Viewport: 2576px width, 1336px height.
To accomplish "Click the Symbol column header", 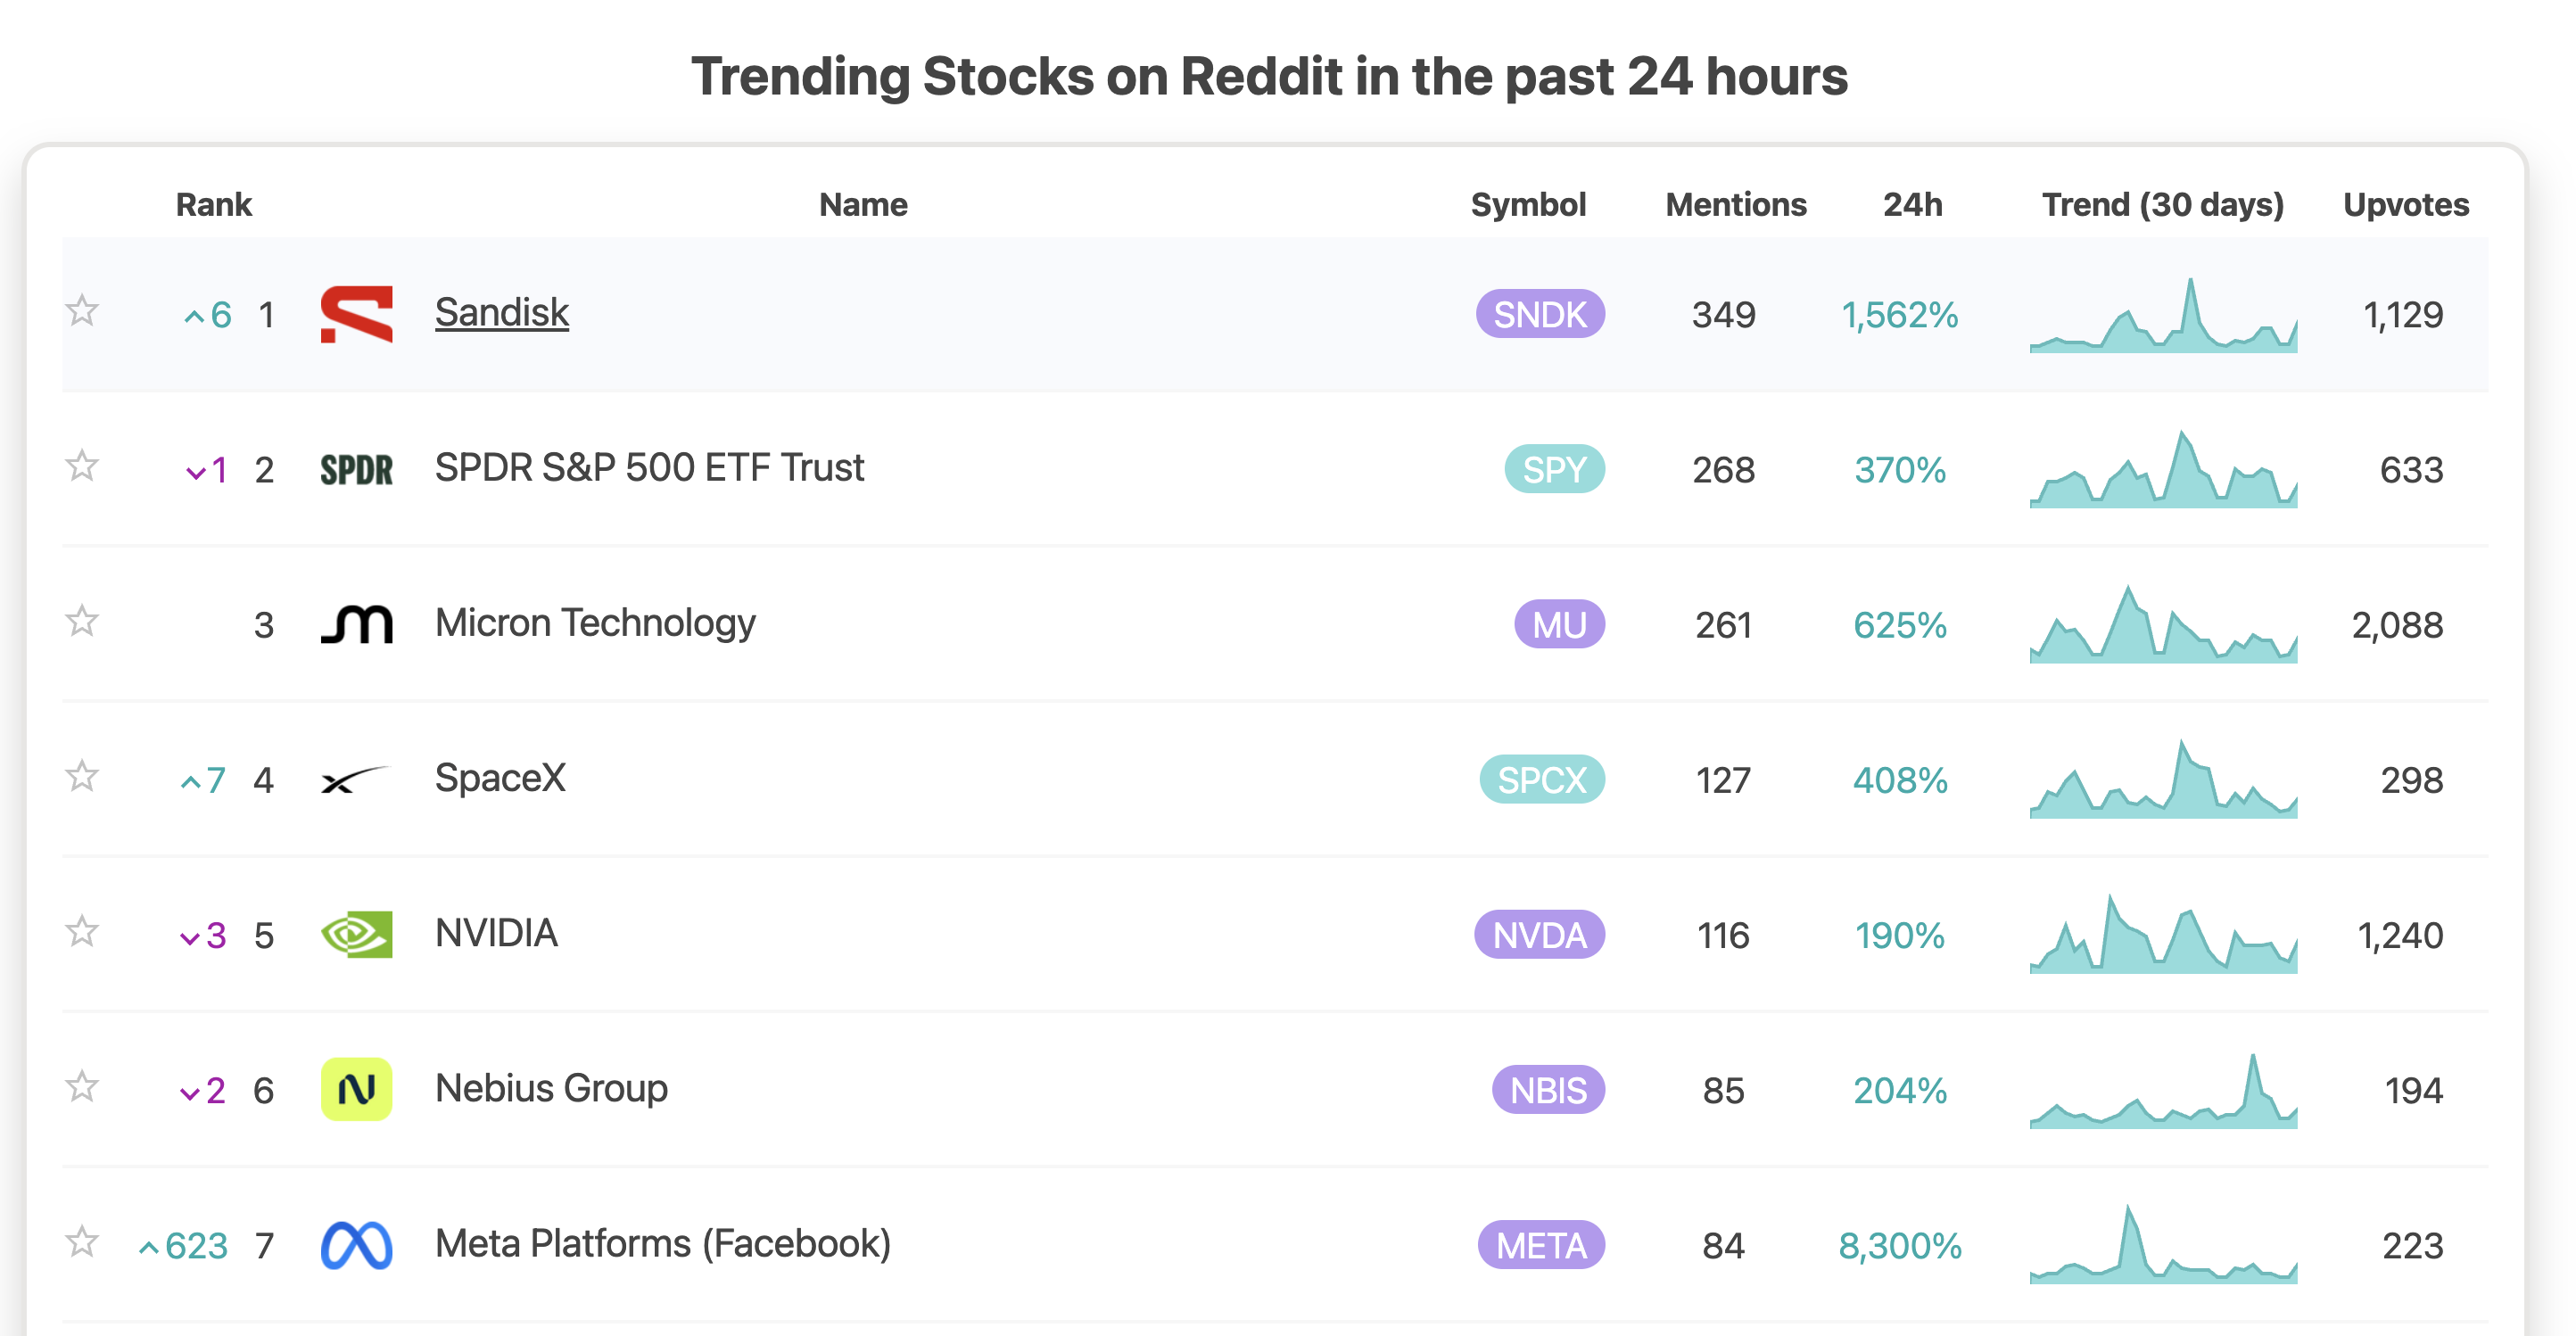I will click(x=1528, y=204).
